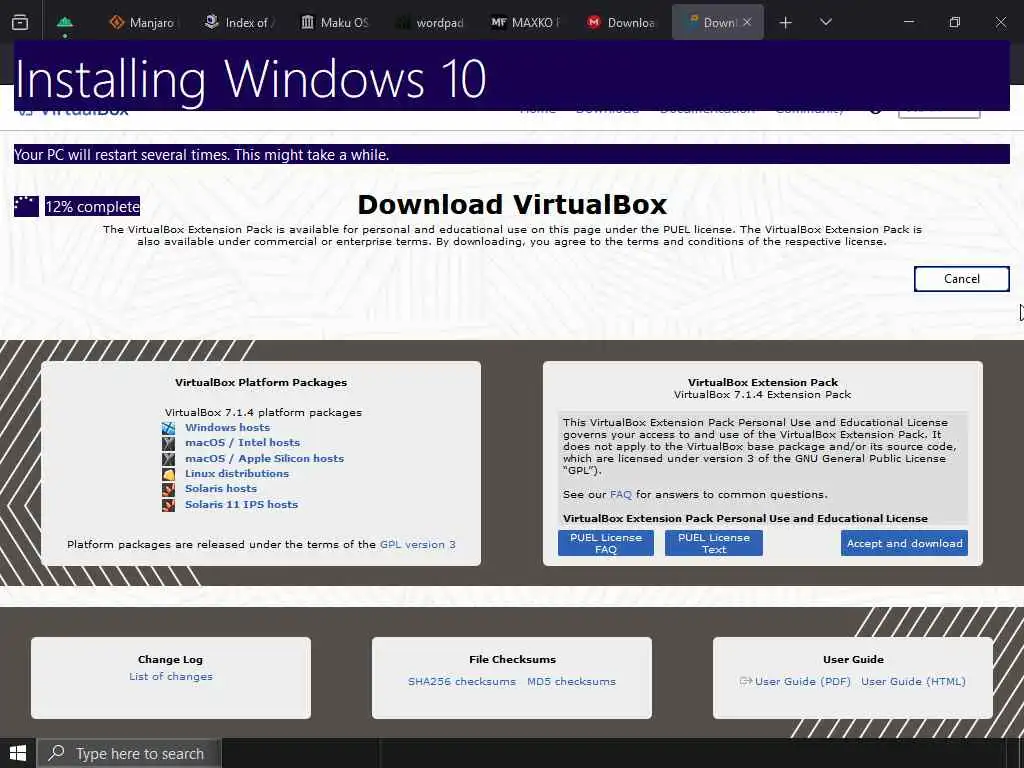Open the GPL version 3 link
The height and width of the screenshot is (768, 1024).
pyautogui.click(x=417, y=545)
